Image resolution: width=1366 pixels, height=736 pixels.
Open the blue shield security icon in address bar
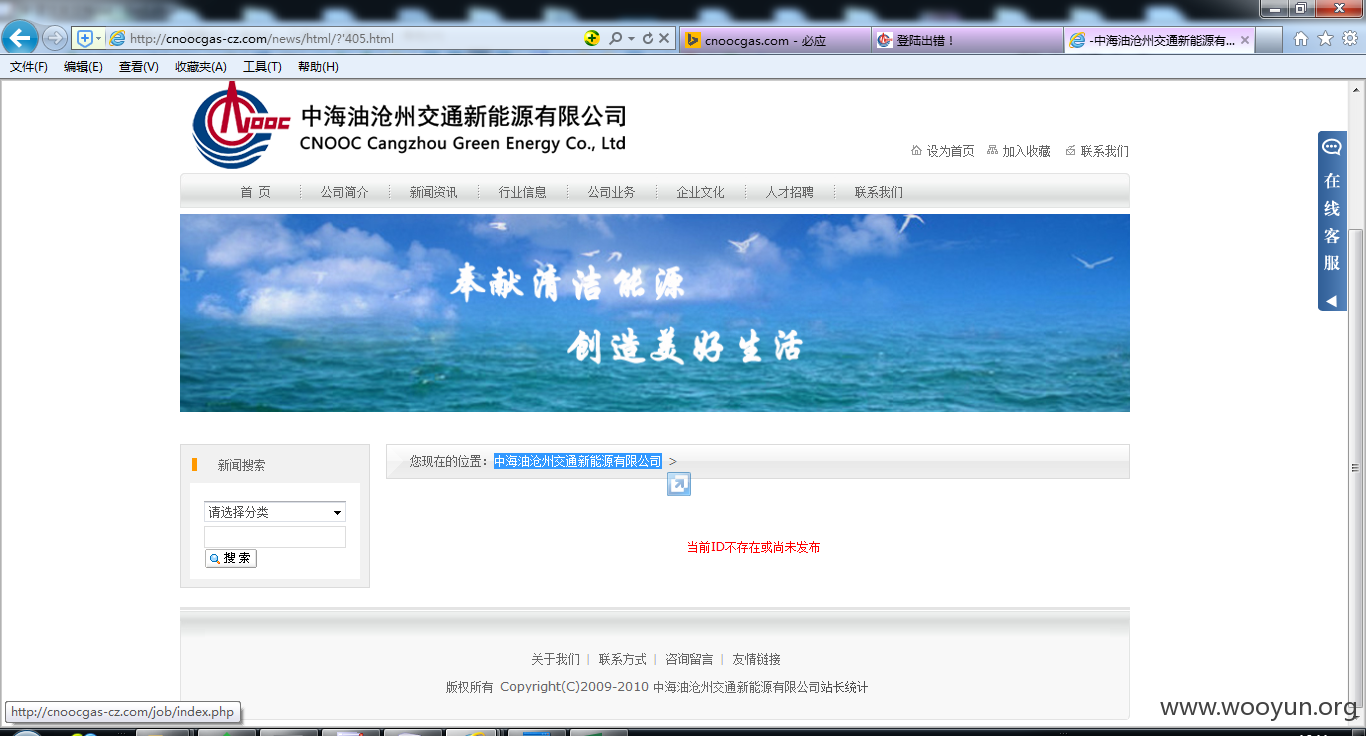[84, 39]
